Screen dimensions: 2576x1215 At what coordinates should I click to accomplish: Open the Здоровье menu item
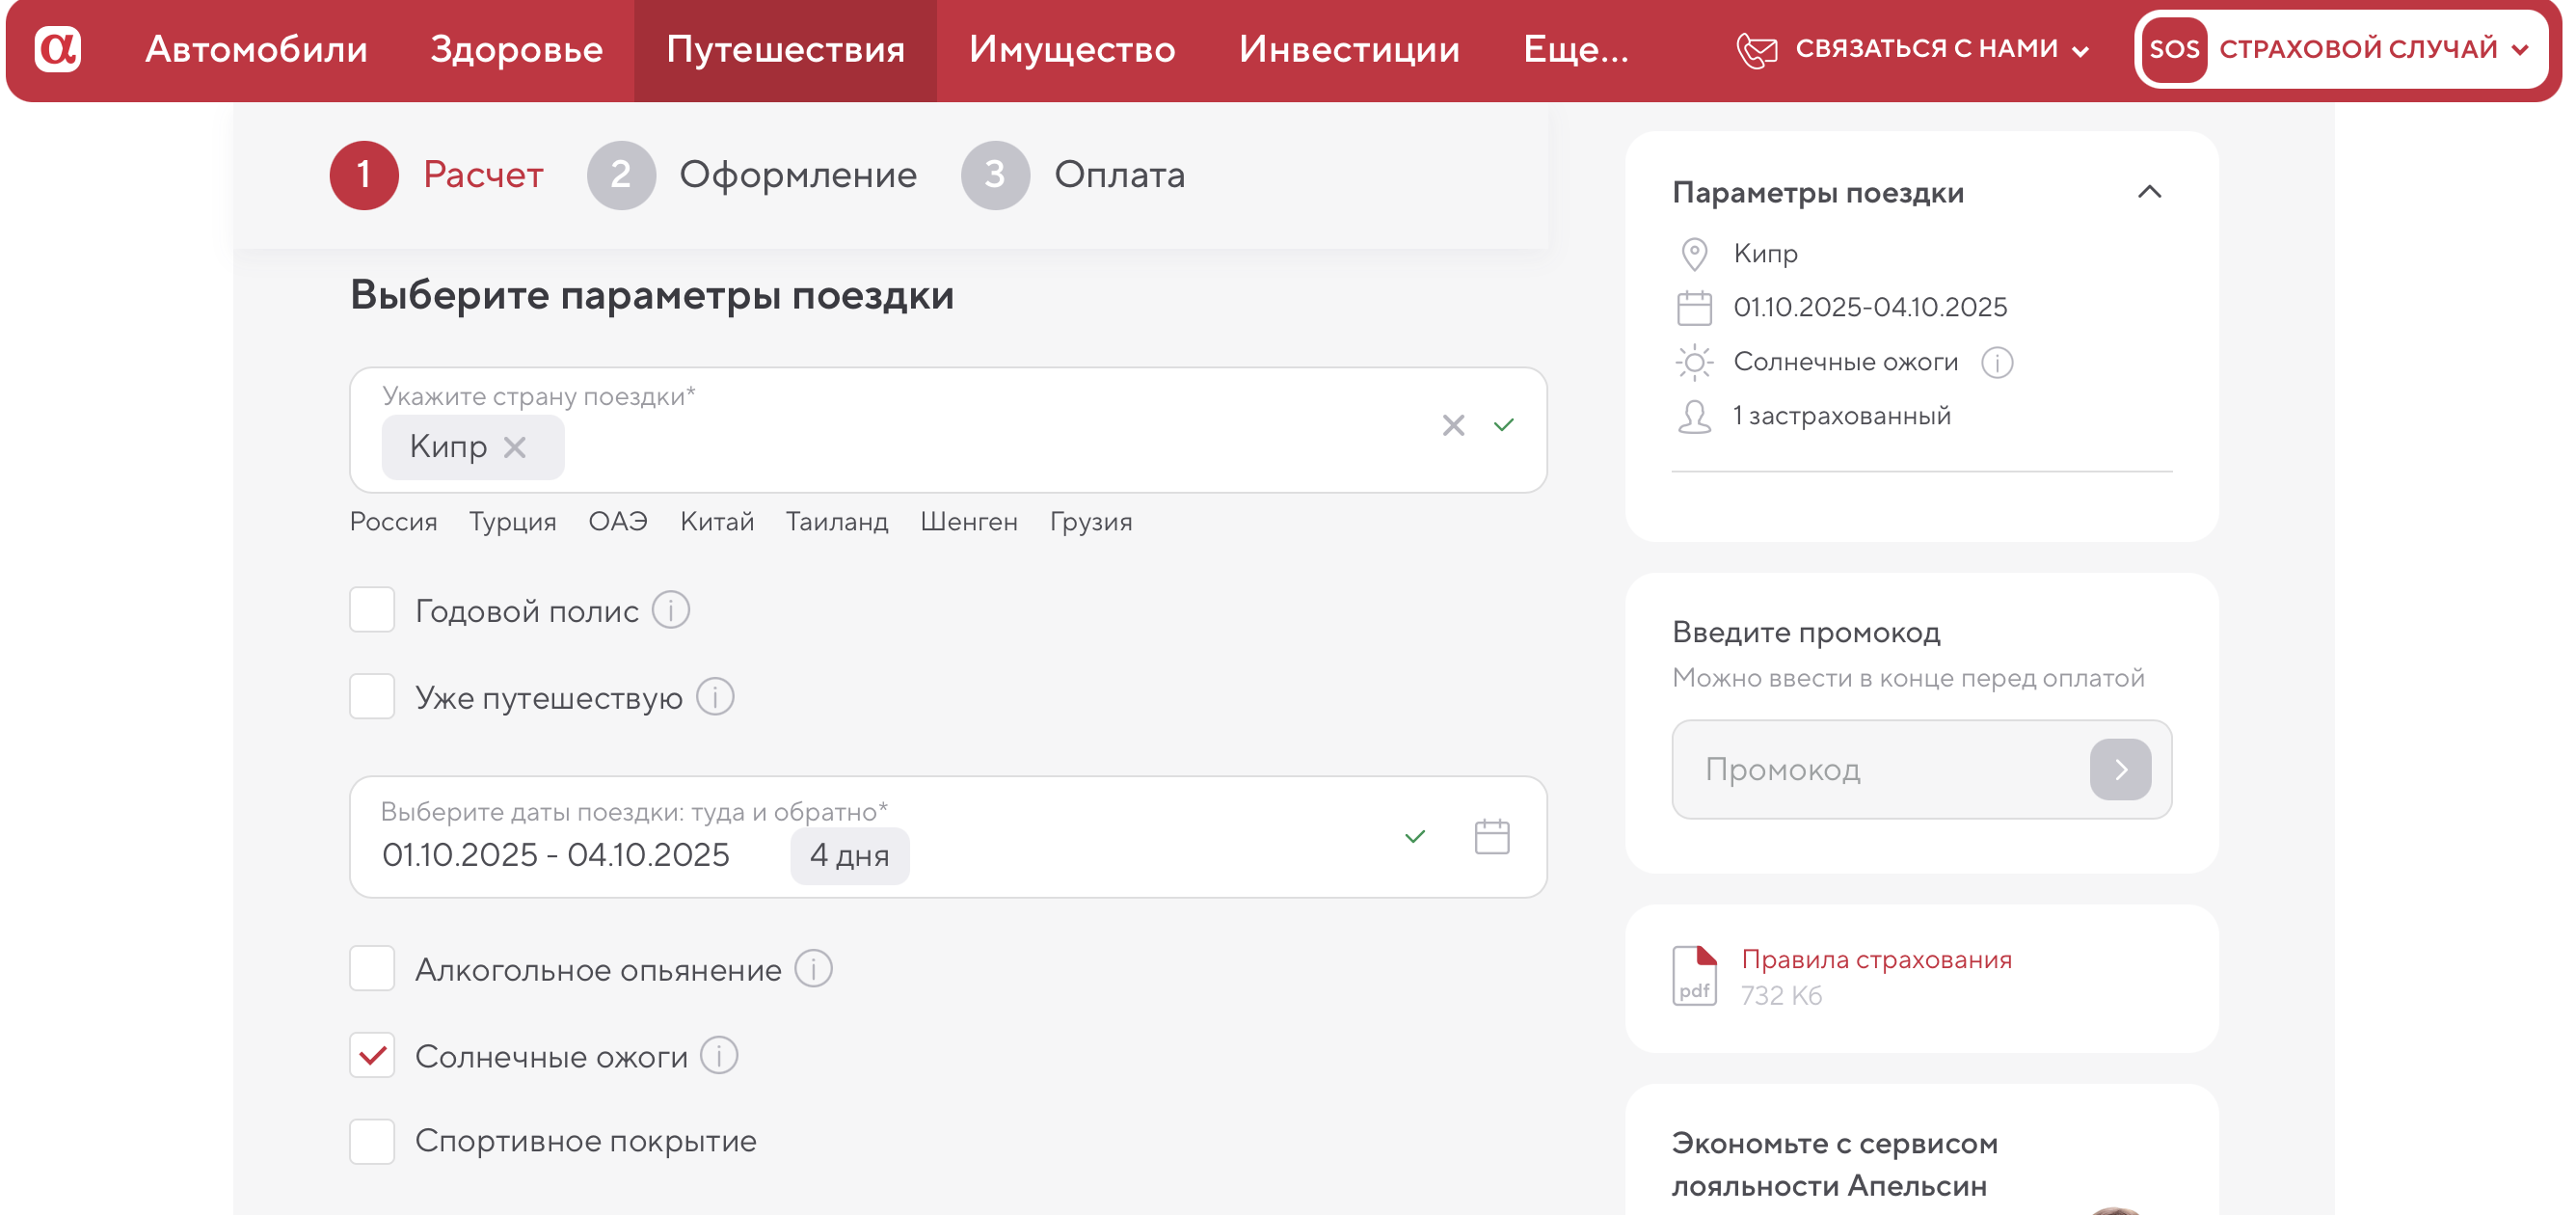[x=516, y=49]
